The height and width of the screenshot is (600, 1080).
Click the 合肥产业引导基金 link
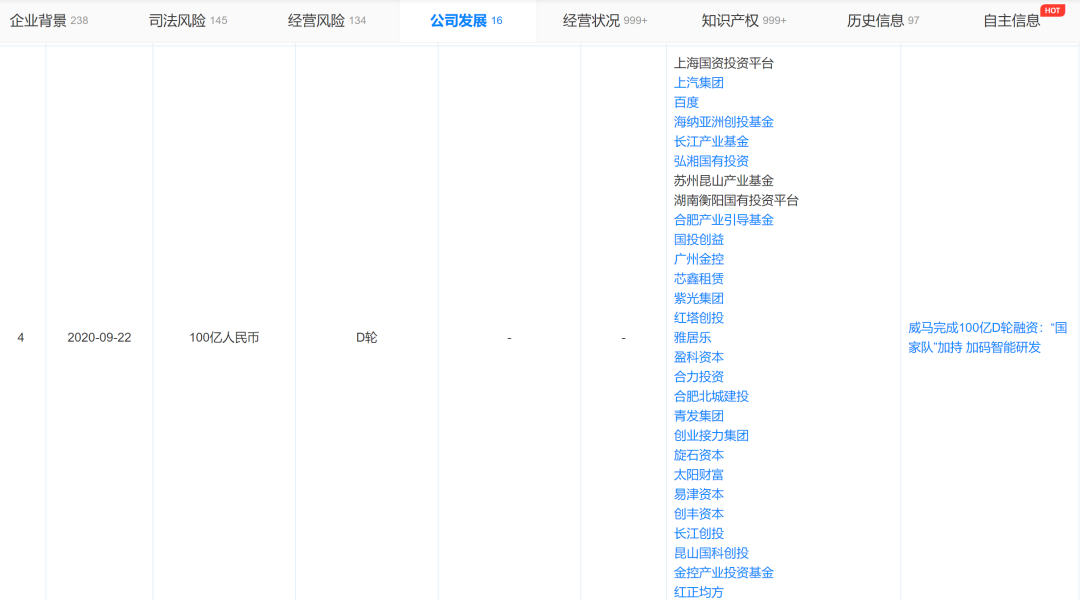coord(724,220)
